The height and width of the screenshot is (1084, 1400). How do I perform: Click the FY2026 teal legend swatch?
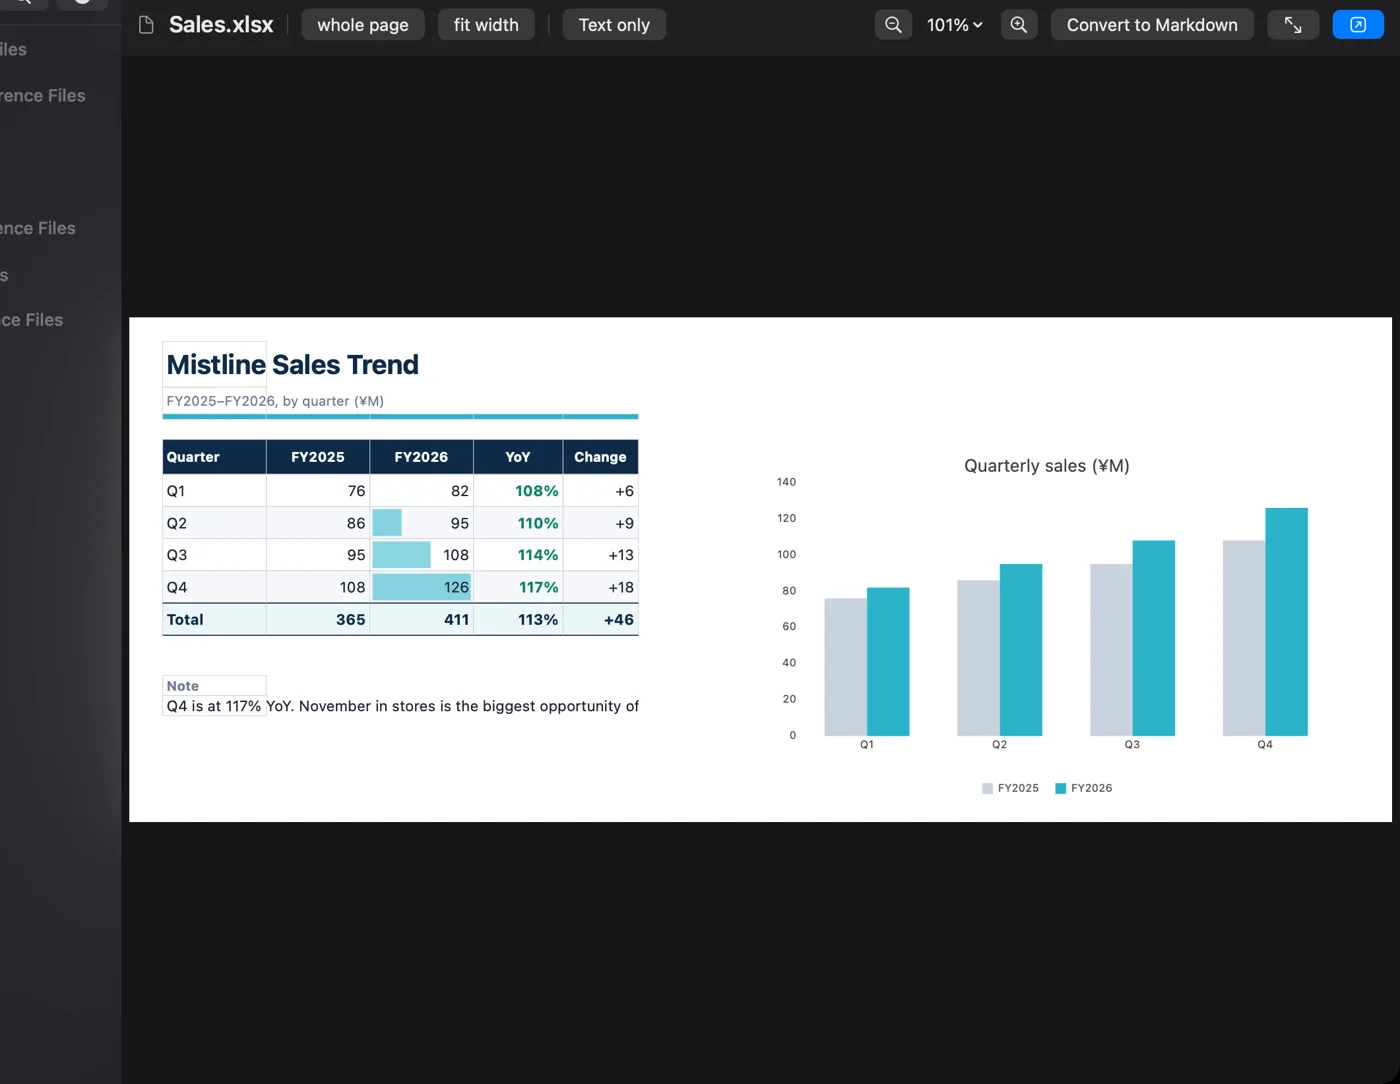(1061, 788)
